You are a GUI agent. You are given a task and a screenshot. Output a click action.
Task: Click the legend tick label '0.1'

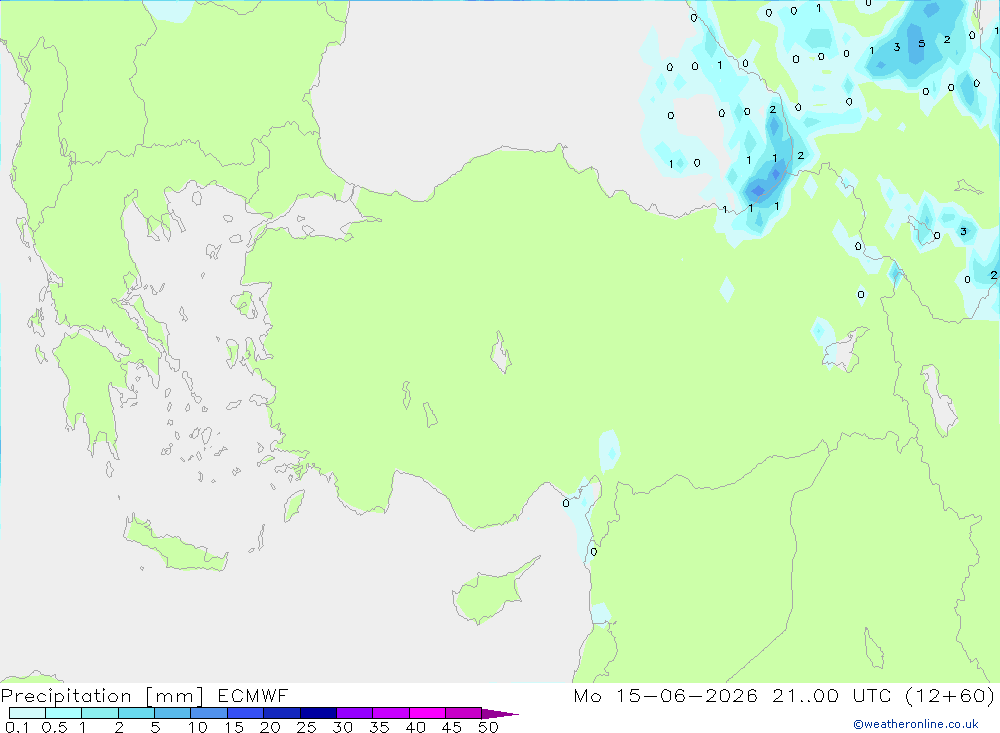point(17,727)
